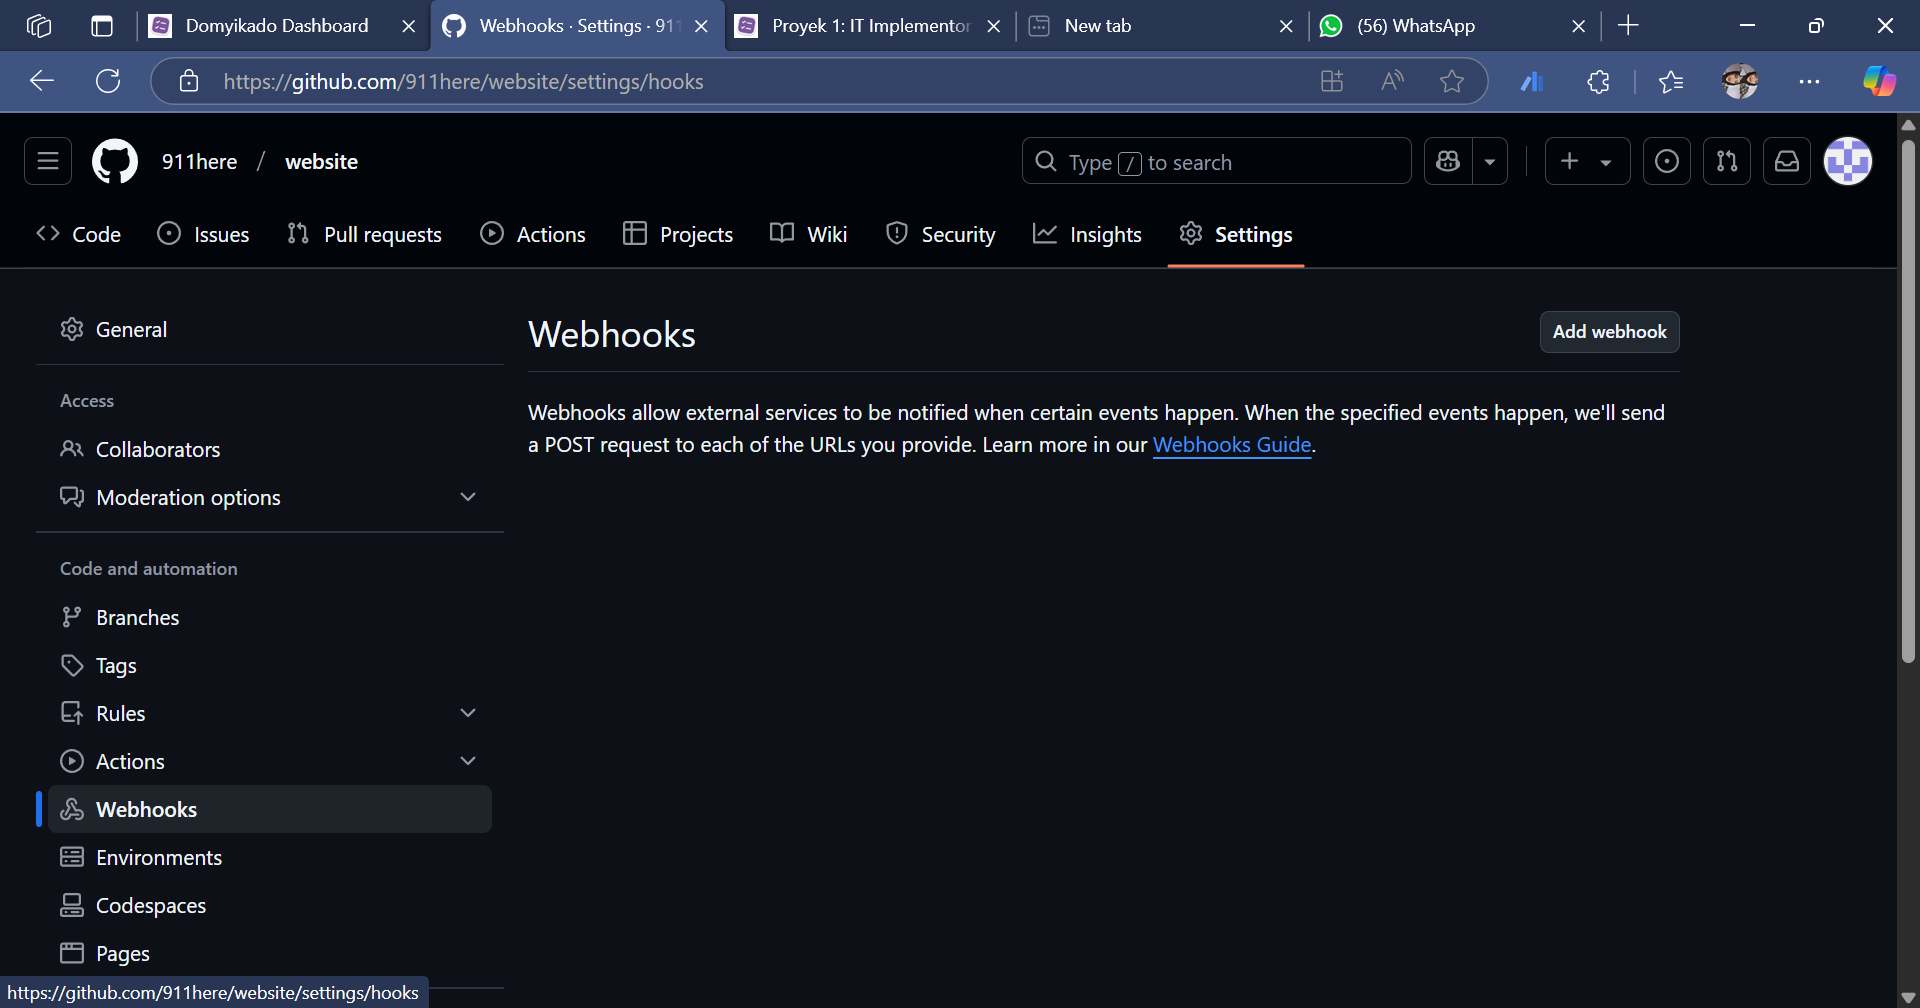Open the tab actions menu icon
The image size is (1920, 1008).
(102, 26)
